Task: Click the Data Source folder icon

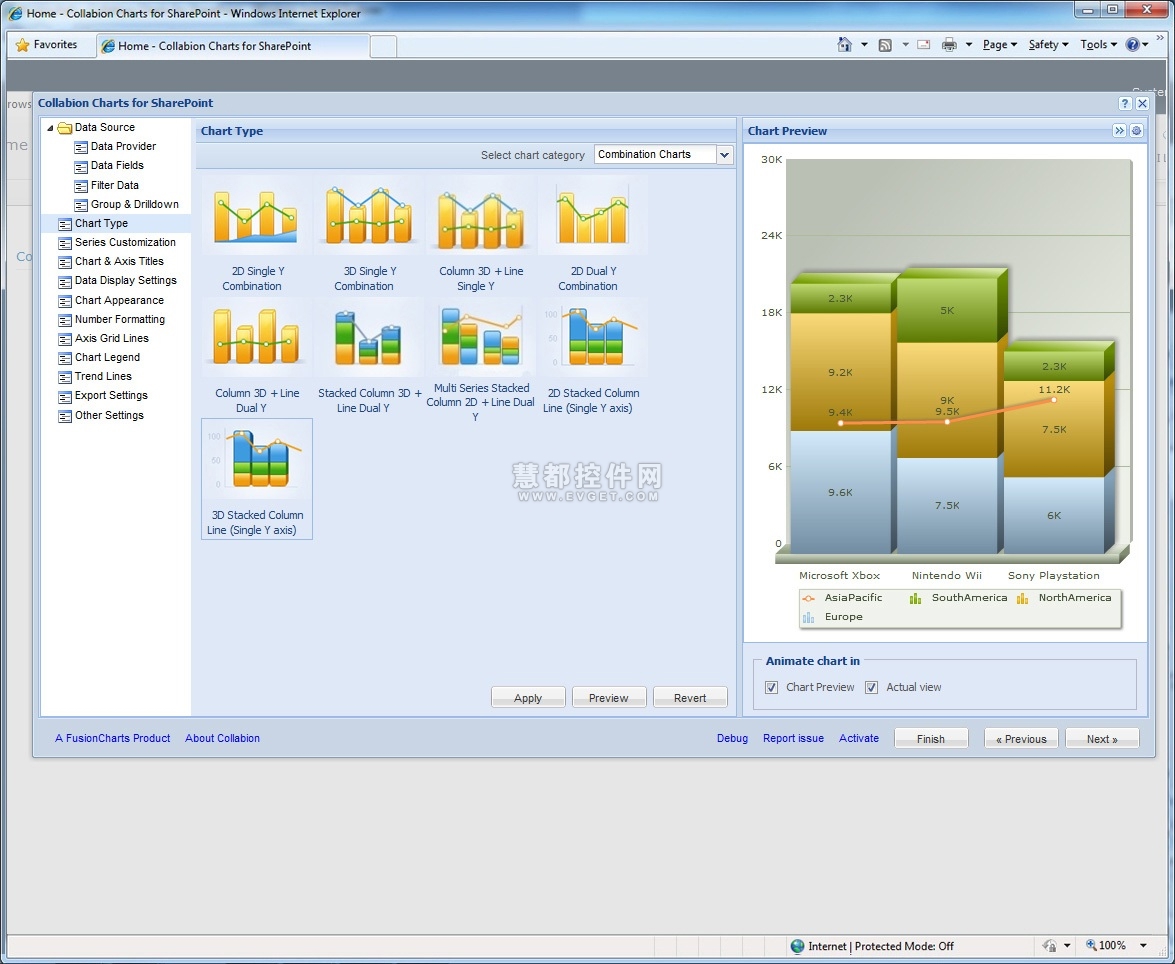Action: (x=64, y=127)
